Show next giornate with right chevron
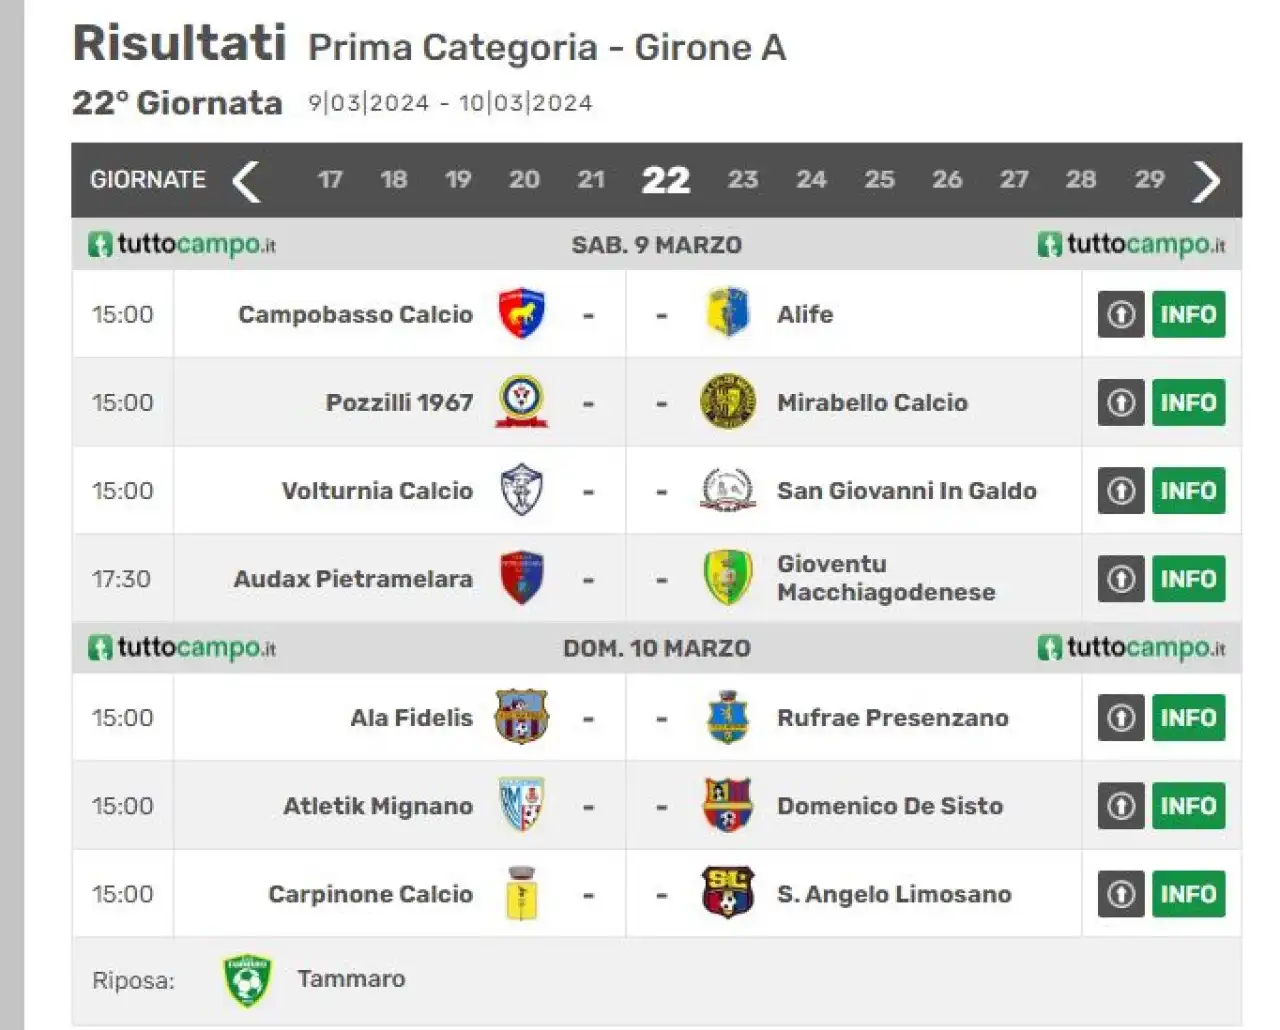This screenshot has width=1280, height=1030. (1207, 181)
